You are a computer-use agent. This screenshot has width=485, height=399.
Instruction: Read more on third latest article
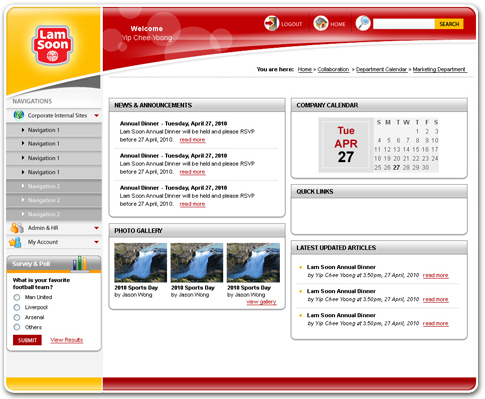click(x=436, y=323)
